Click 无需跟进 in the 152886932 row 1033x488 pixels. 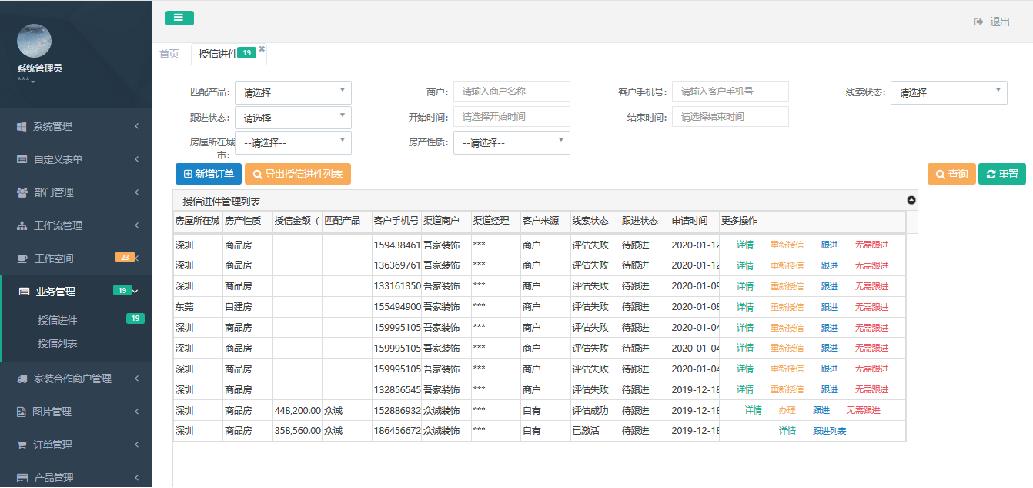click(x=863, y=410)
